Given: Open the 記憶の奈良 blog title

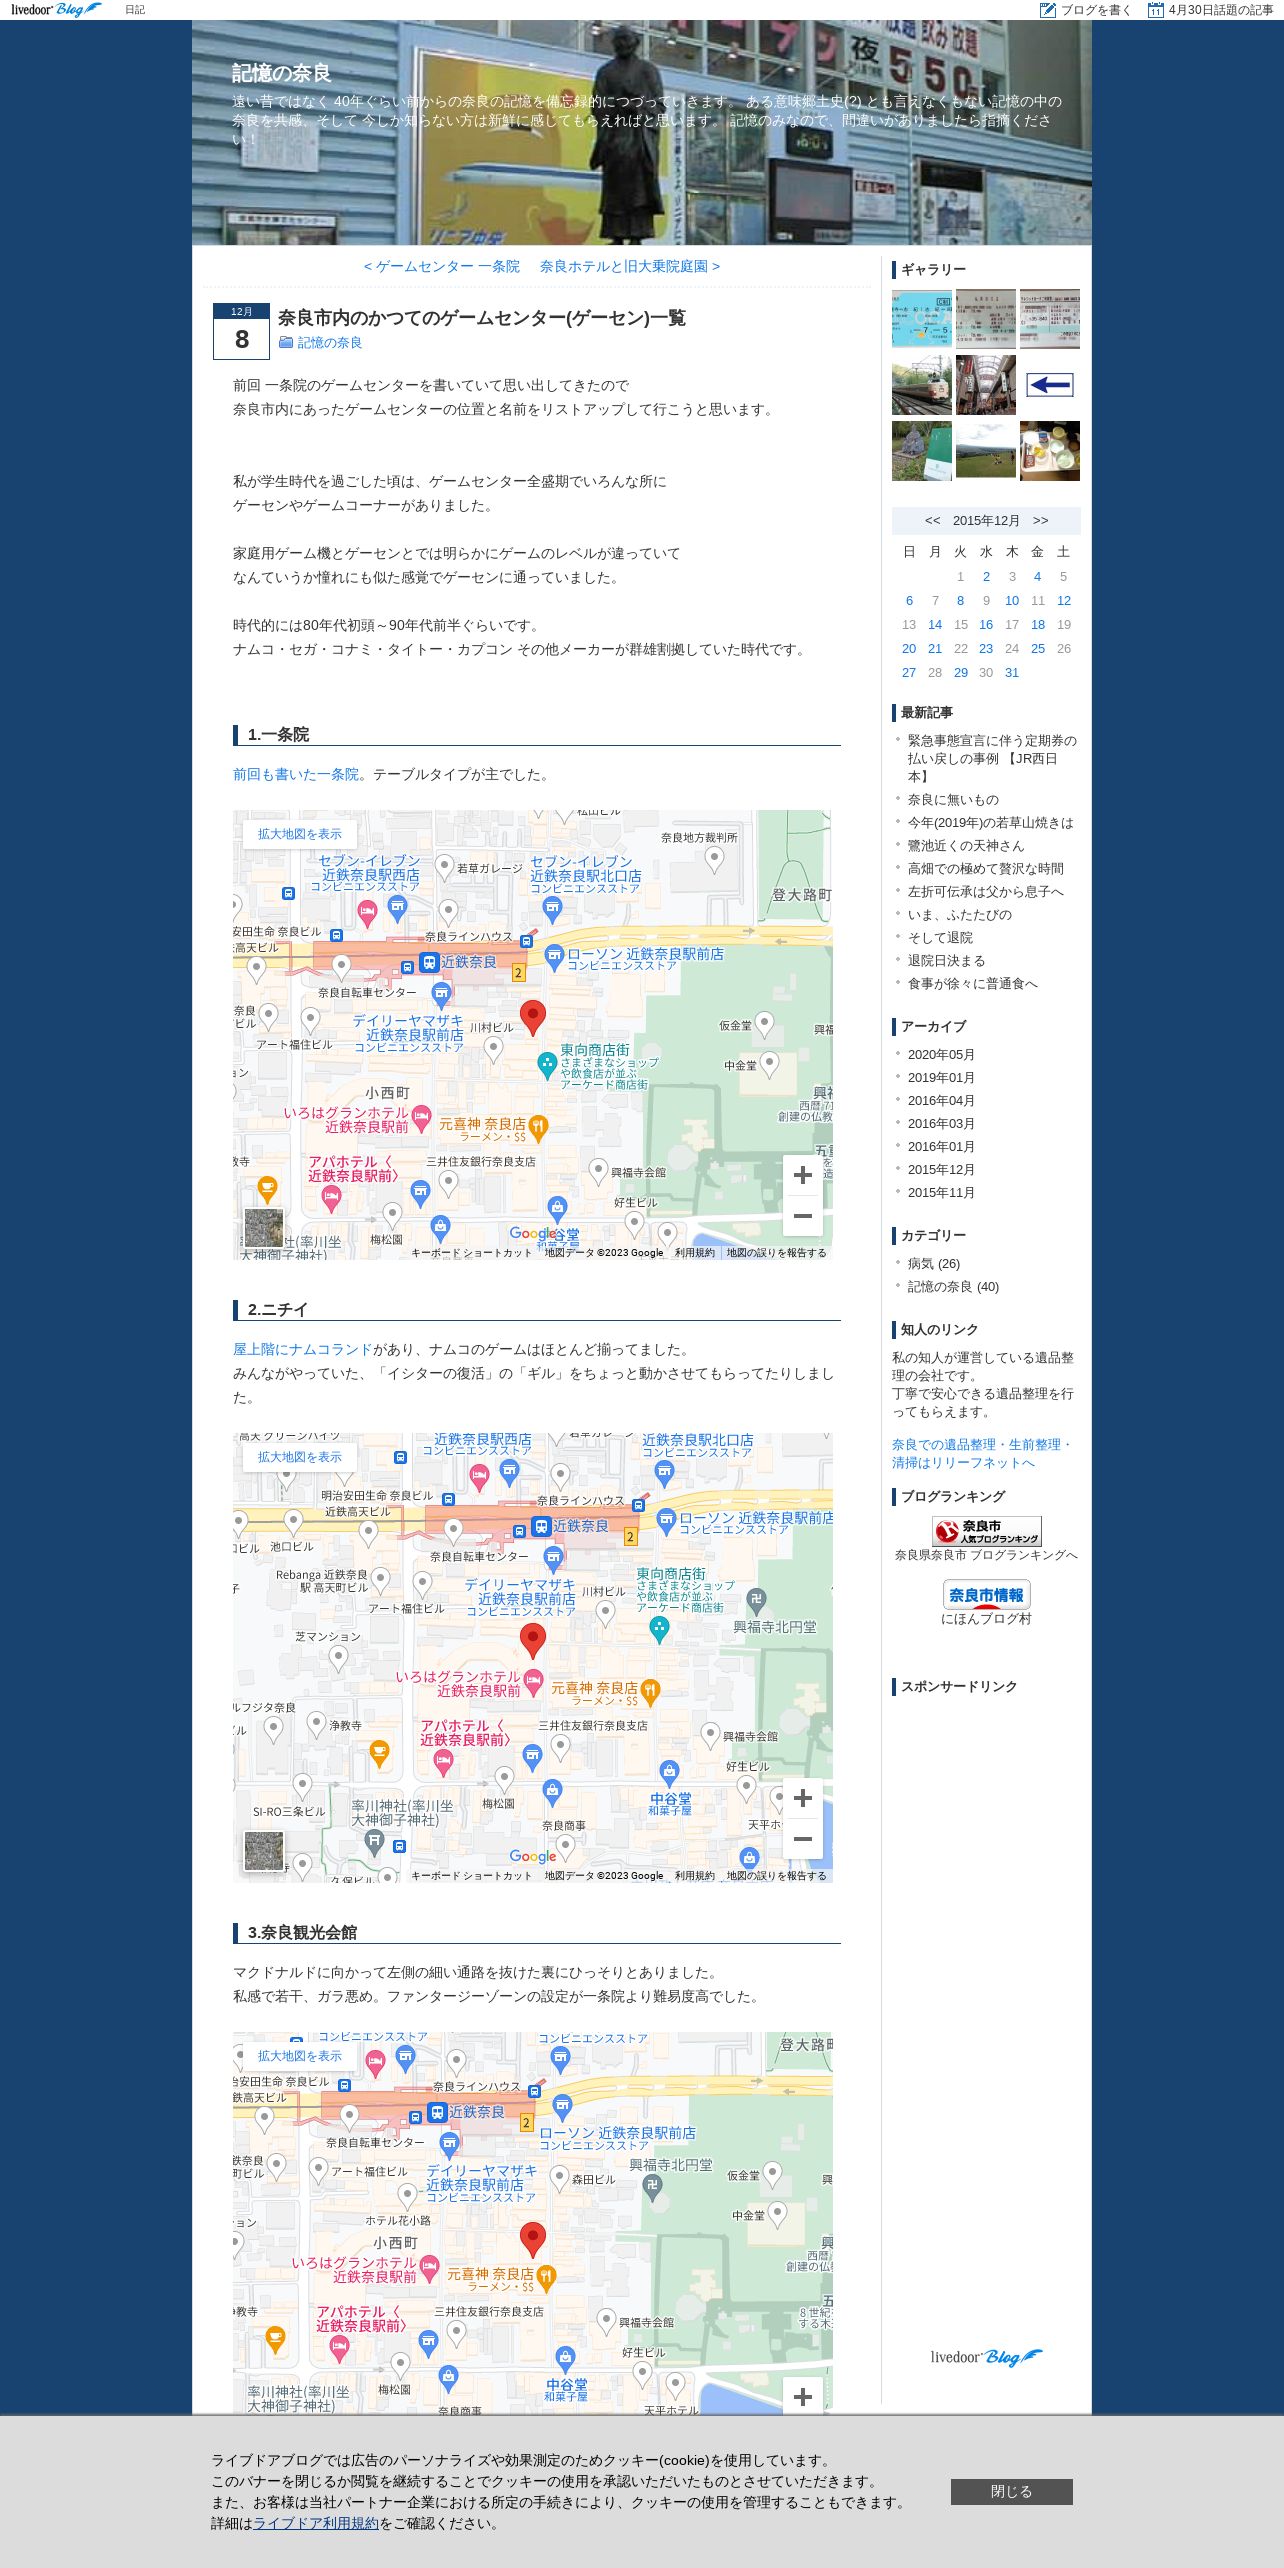Looking at the screenshot, I should 281,73.
